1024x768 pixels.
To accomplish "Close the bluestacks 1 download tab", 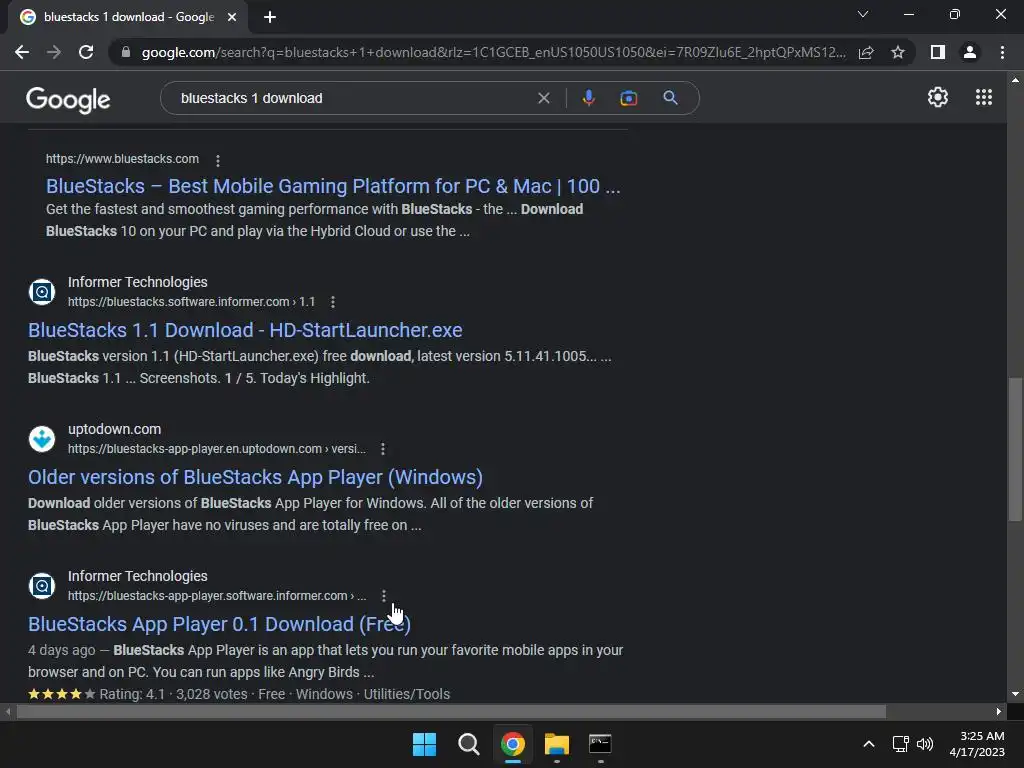I will coord(232,17).
